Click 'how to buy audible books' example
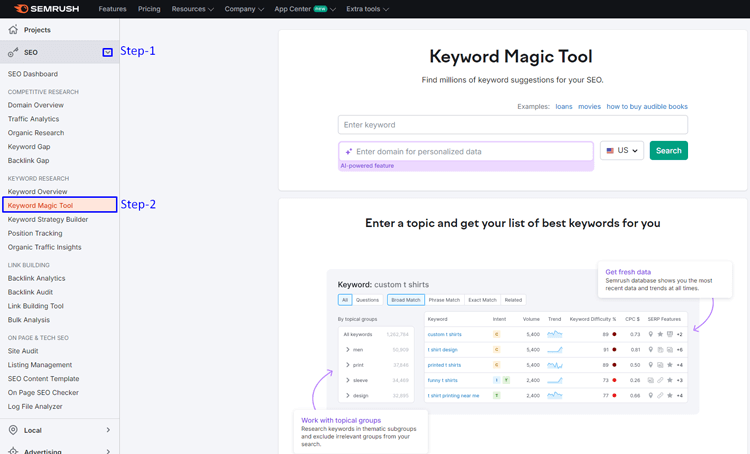Screen dimensions: 750x454 [647, 107]
